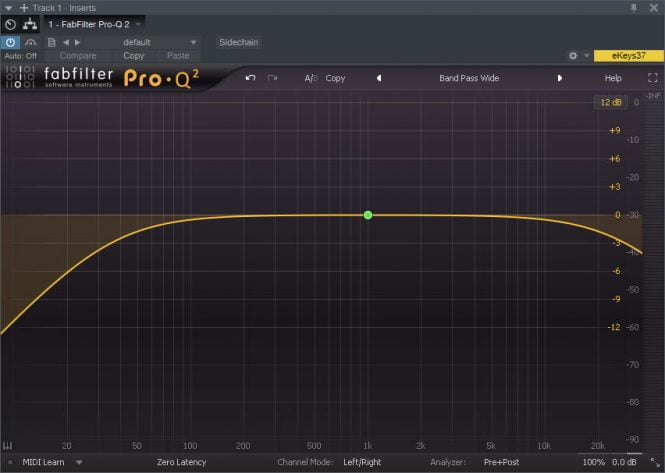Open the 12 dB display range menu
This screenshot has width=665, height=473.
coord(611,102)
